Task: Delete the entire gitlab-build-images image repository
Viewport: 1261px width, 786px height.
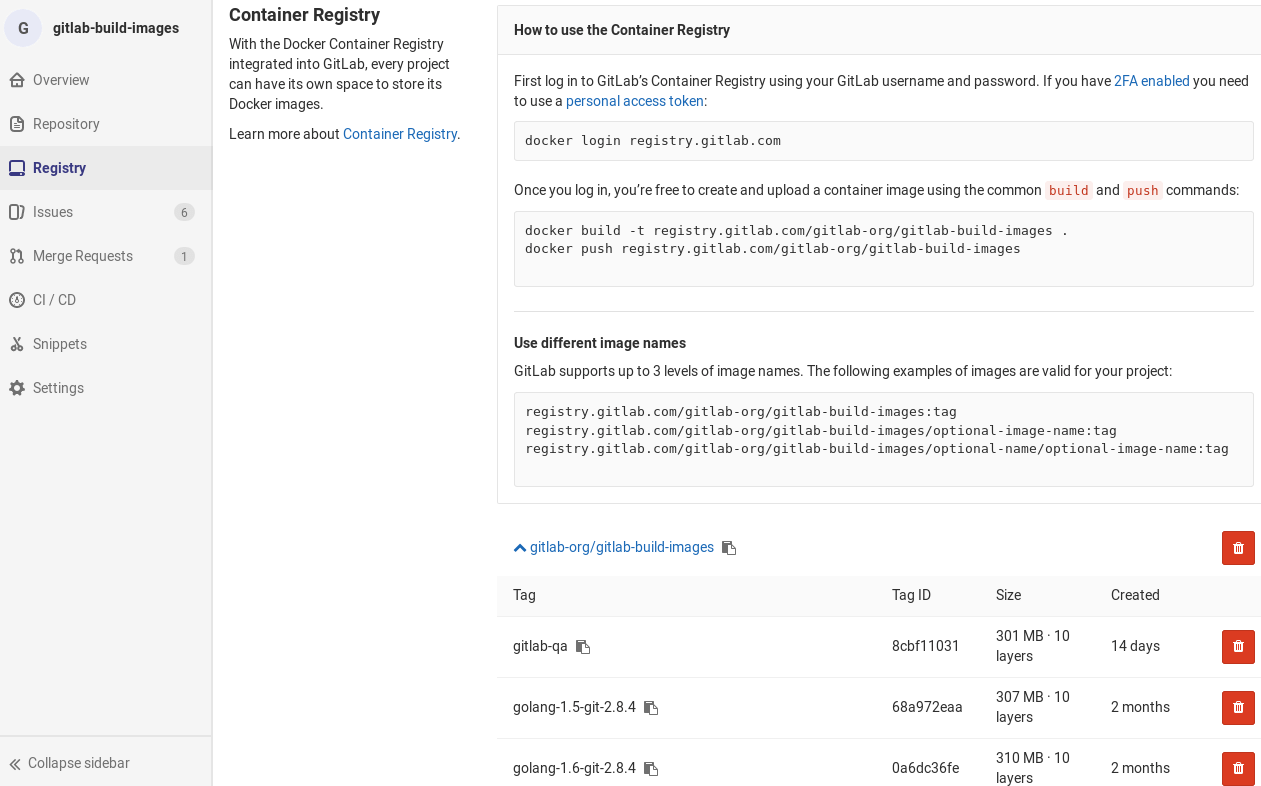Action: [1238, 548]
